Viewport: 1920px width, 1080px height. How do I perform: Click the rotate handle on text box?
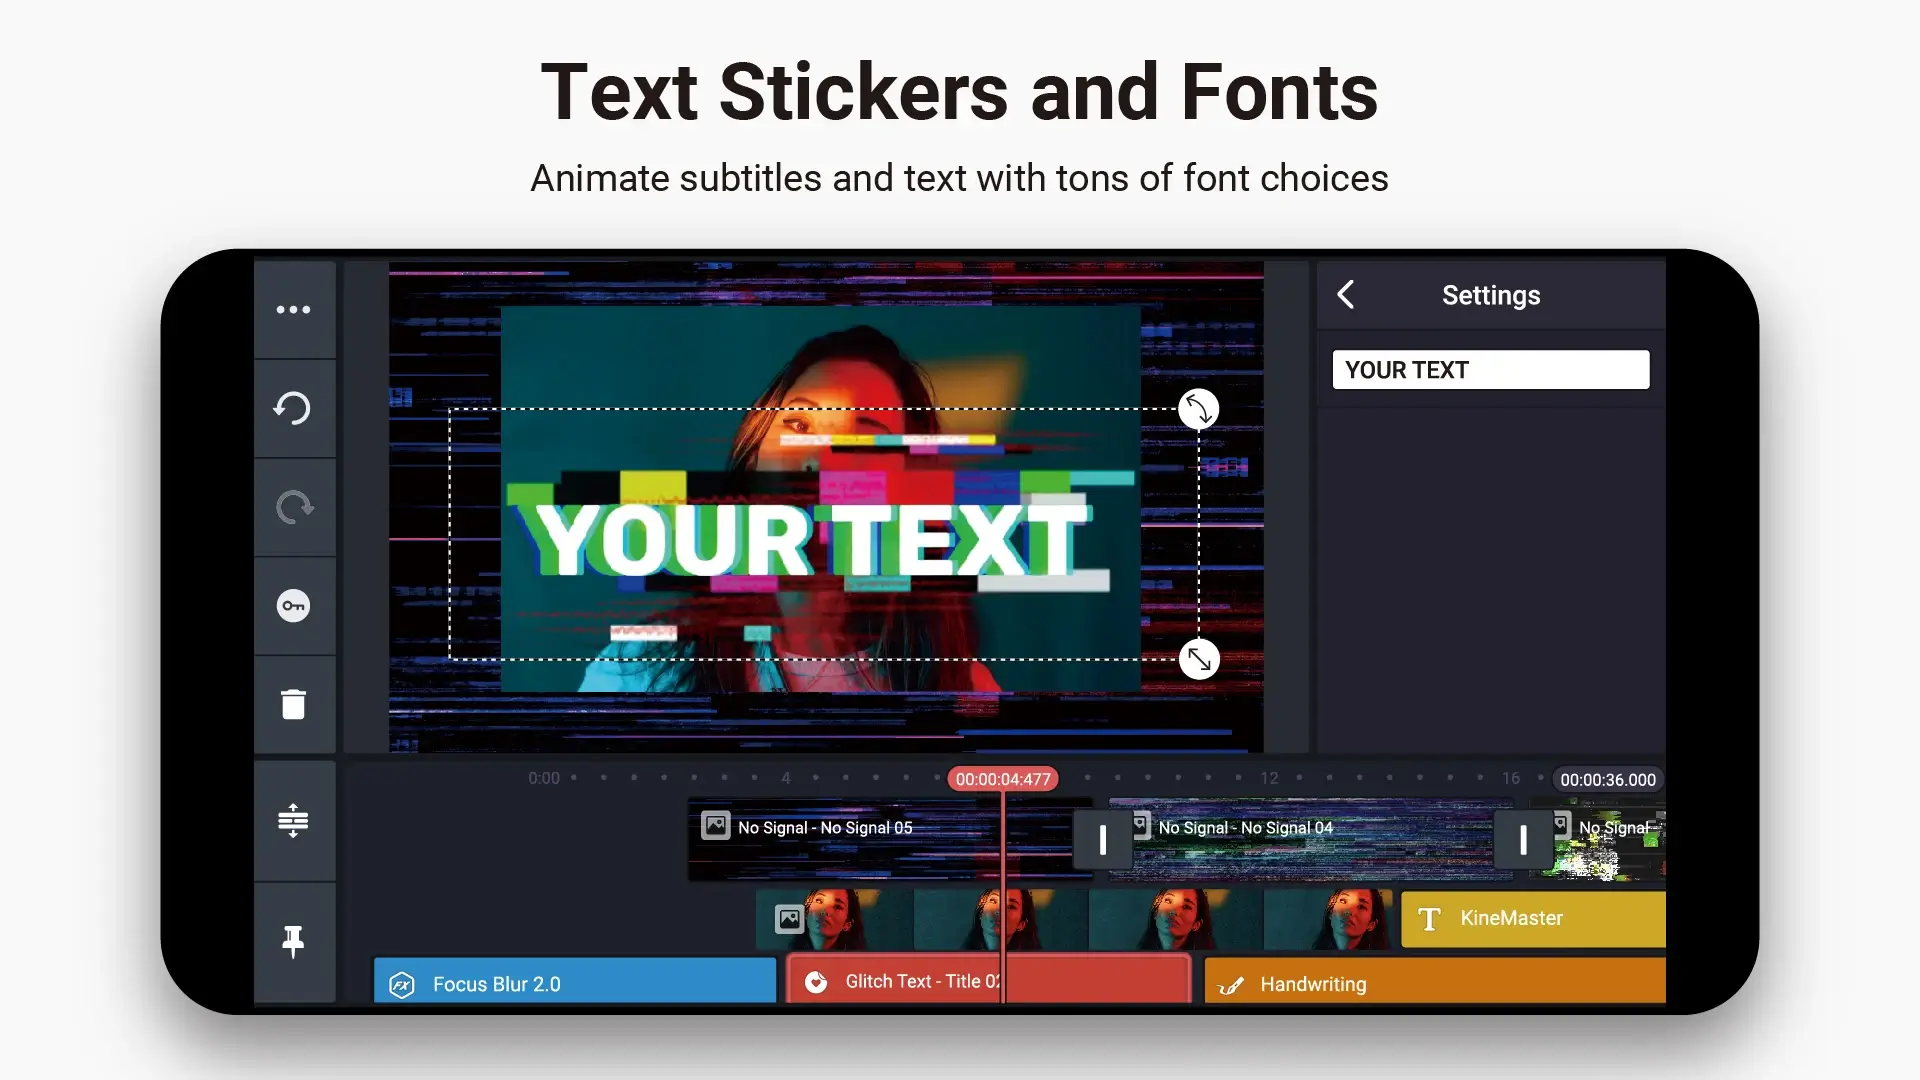point(1198,409)
